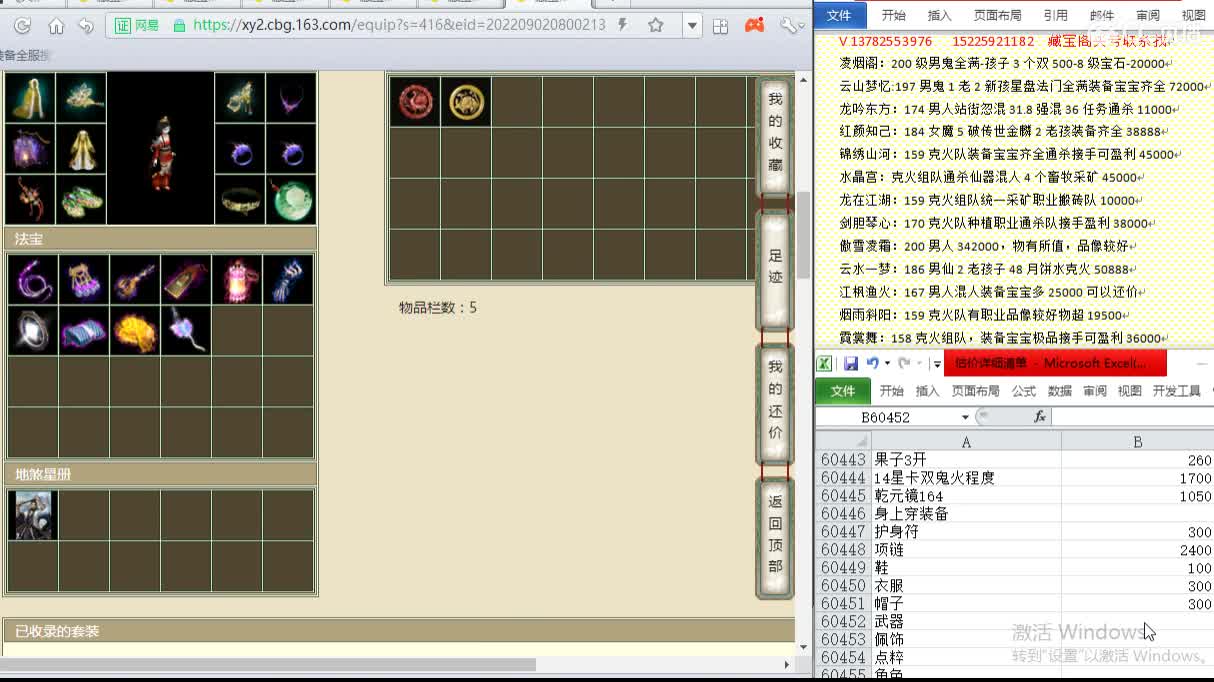Open the Excel Name Box dropdown arrow

click(965, 417)
